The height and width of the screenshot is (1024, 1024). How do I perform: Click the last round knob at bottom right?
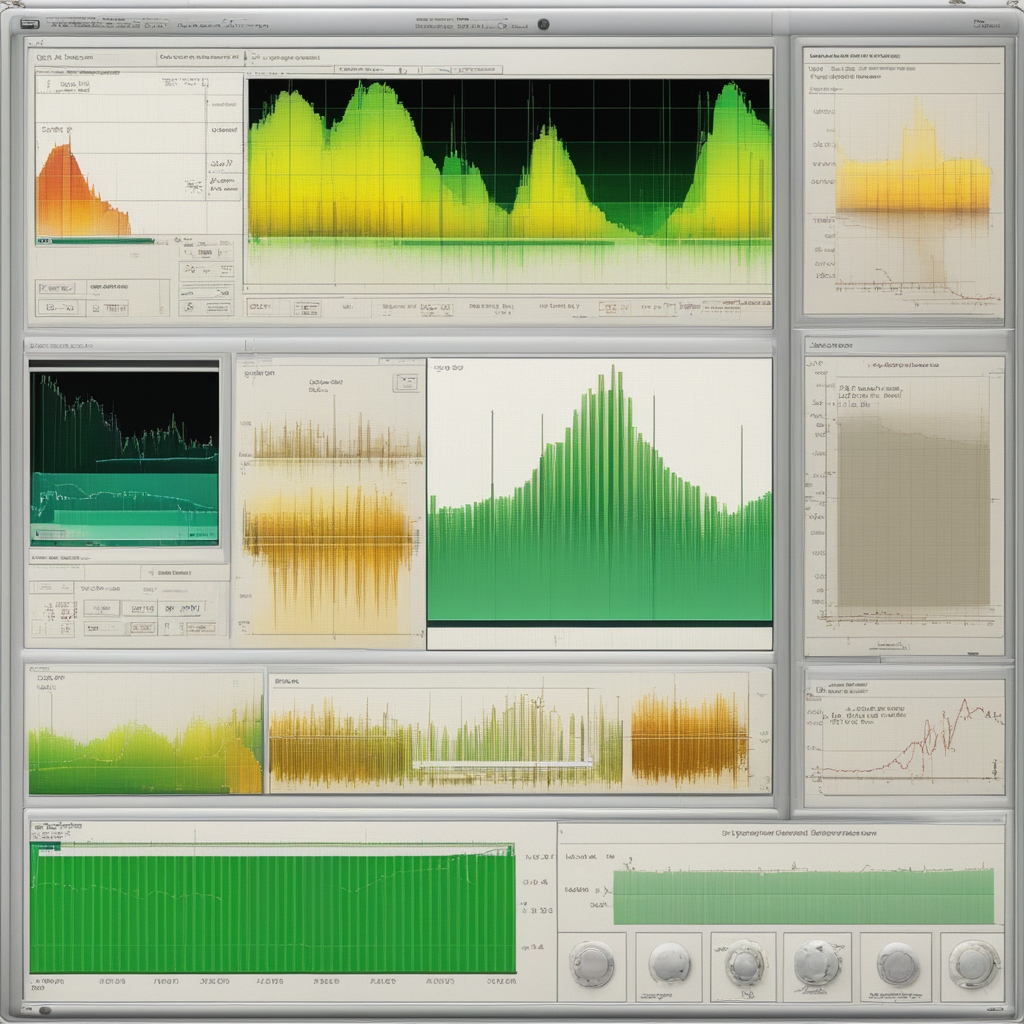pos(972,965)
